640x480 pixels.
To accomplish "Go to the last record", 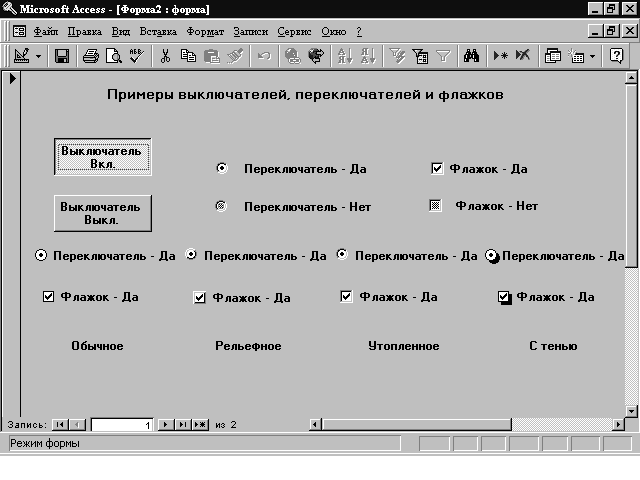I will 183,424.
